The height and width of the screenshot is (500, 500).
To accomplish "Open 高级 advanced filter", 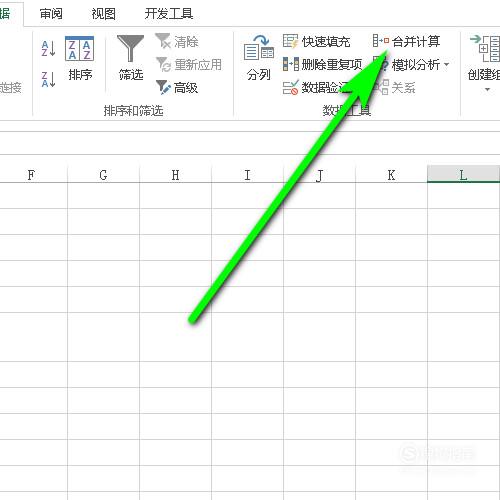I will [177, 88].
